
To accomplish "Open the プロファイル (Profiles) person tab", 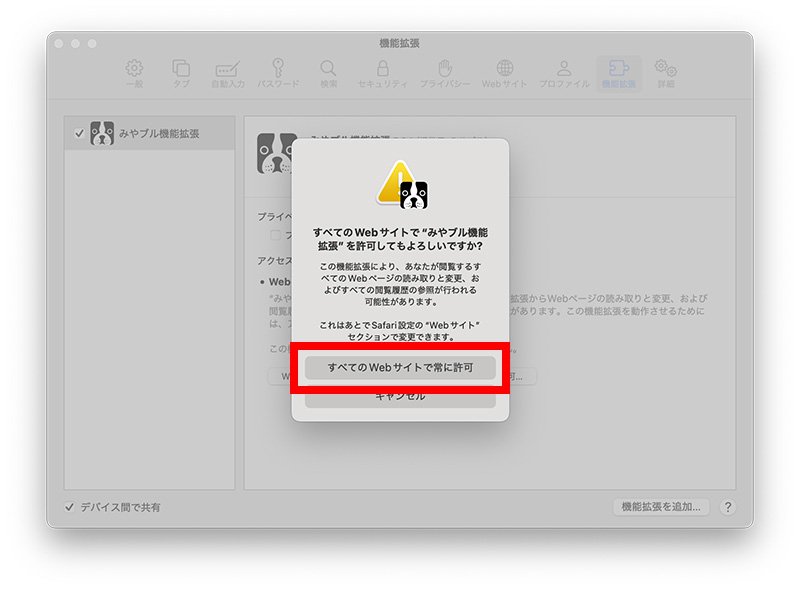I will click(x=564, y=73).
